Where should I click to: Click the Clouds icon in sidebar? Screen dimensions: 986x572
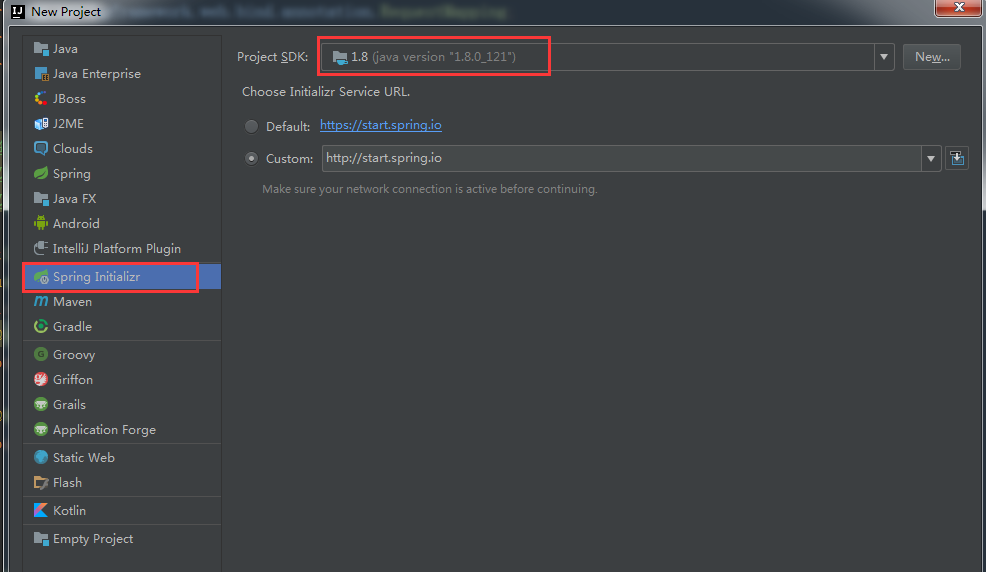(x=41, y=149)
